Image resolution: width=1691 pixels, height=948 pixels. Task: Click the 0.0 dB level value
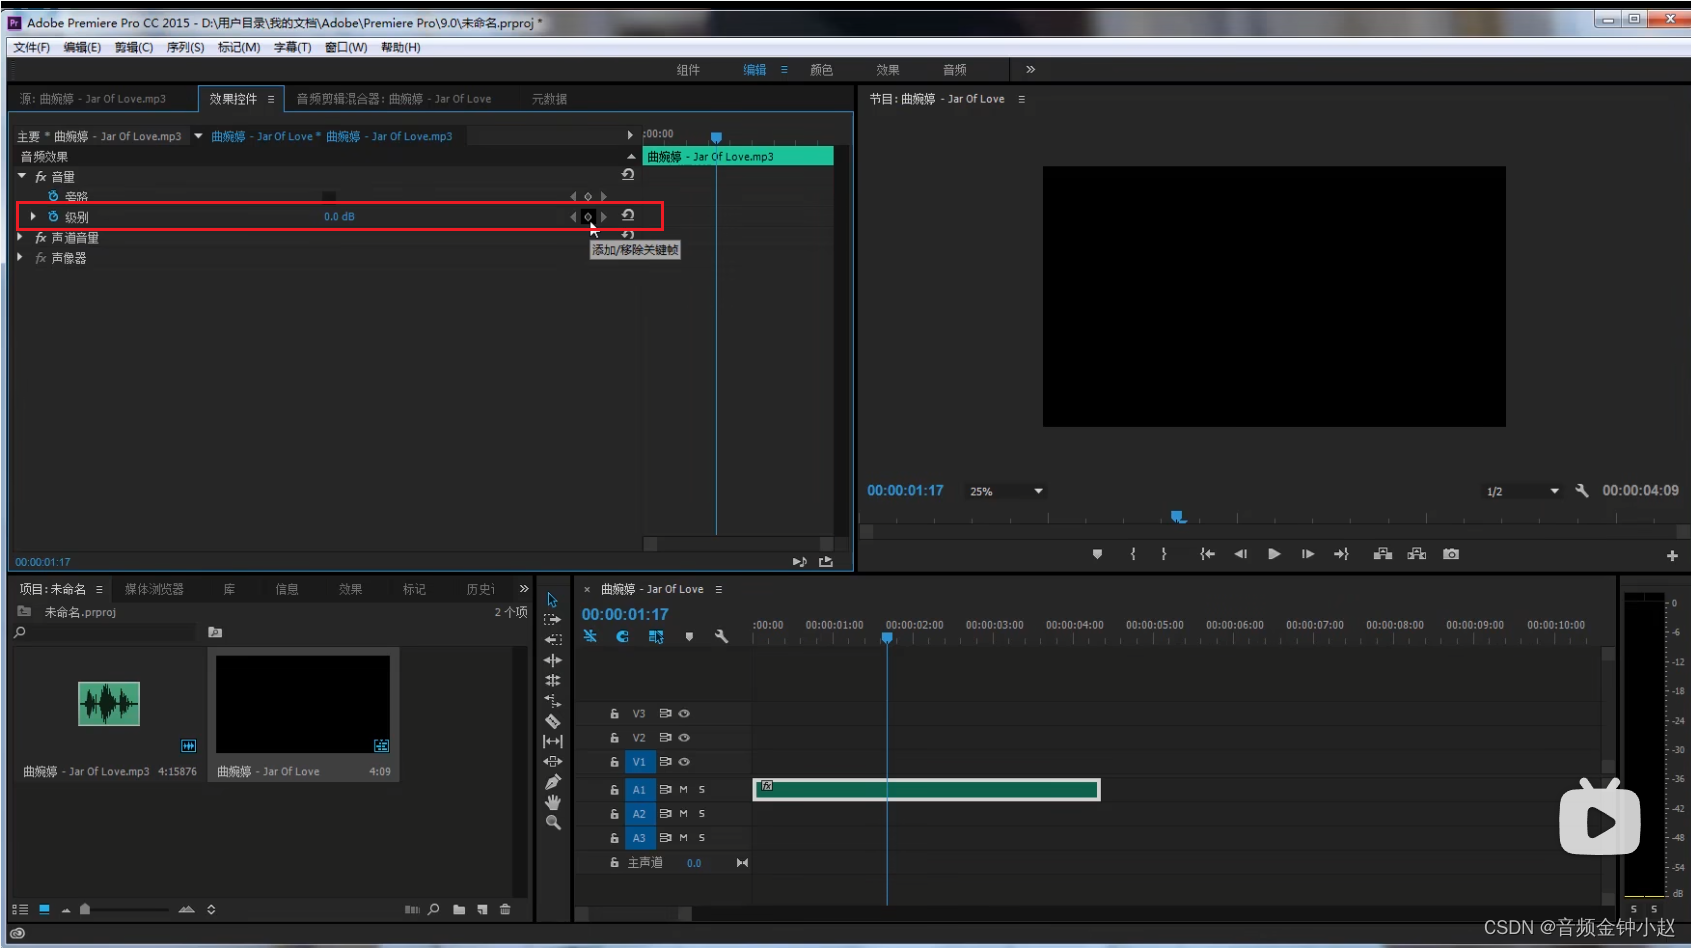coord(339,217)
